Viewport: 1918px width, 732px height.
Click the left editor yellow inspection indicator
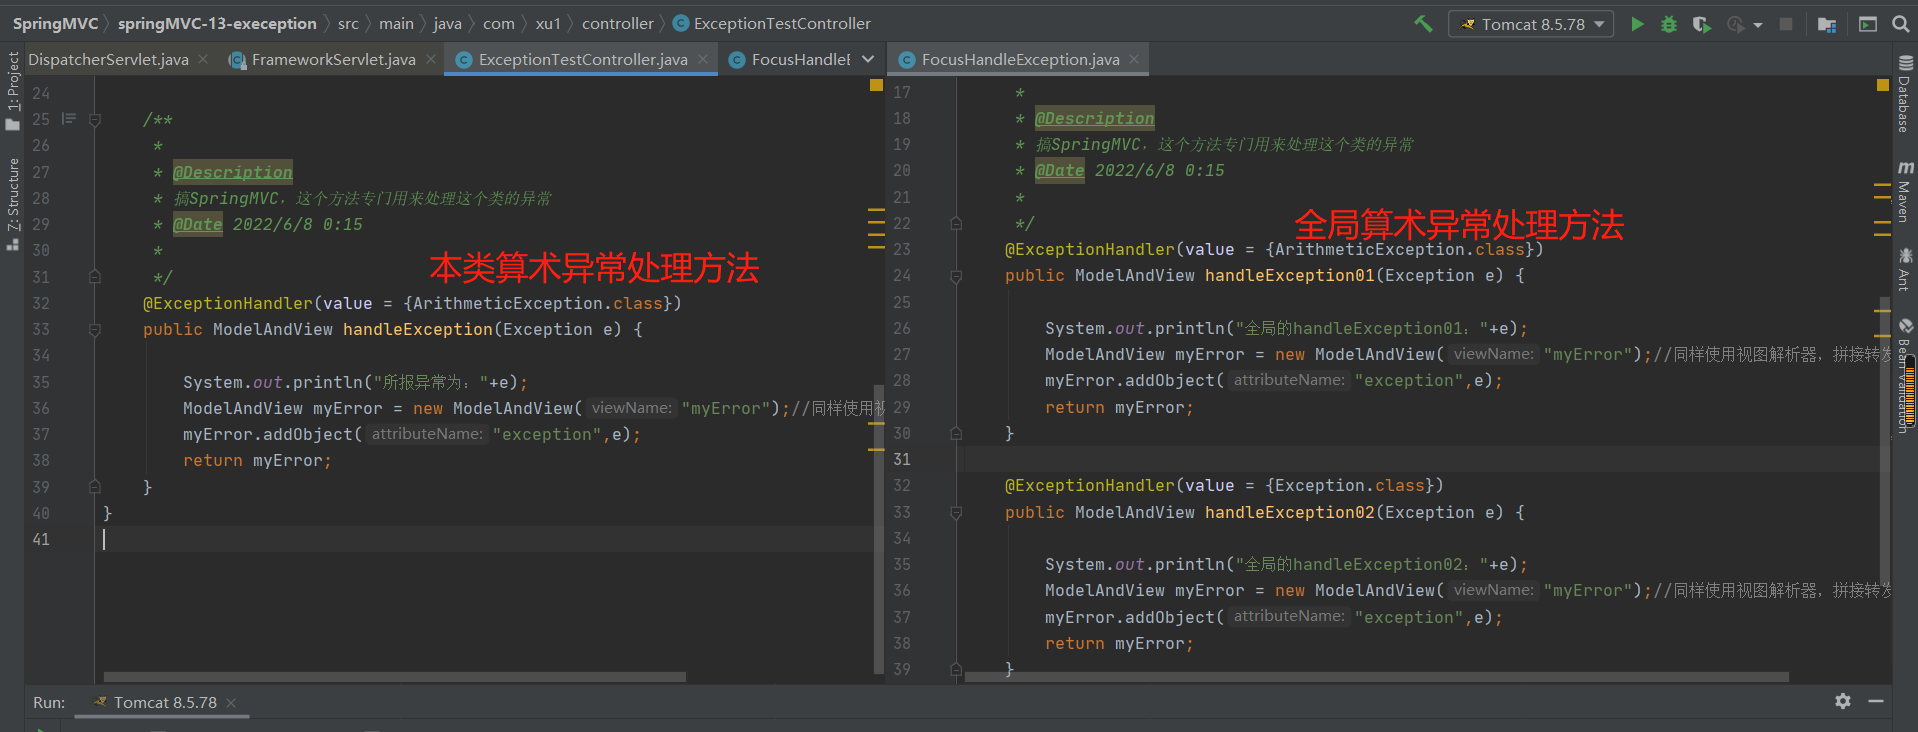pyautogui.click(x=877, y=86)
